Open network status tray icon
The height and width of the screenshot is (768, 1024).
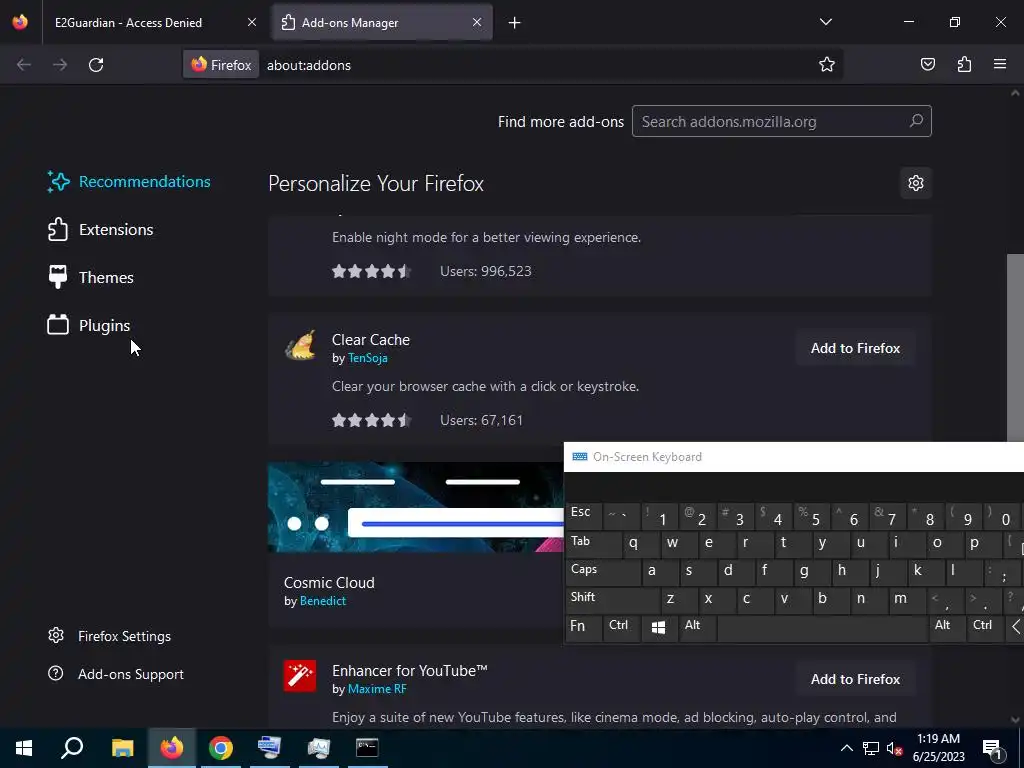point(871,748)
